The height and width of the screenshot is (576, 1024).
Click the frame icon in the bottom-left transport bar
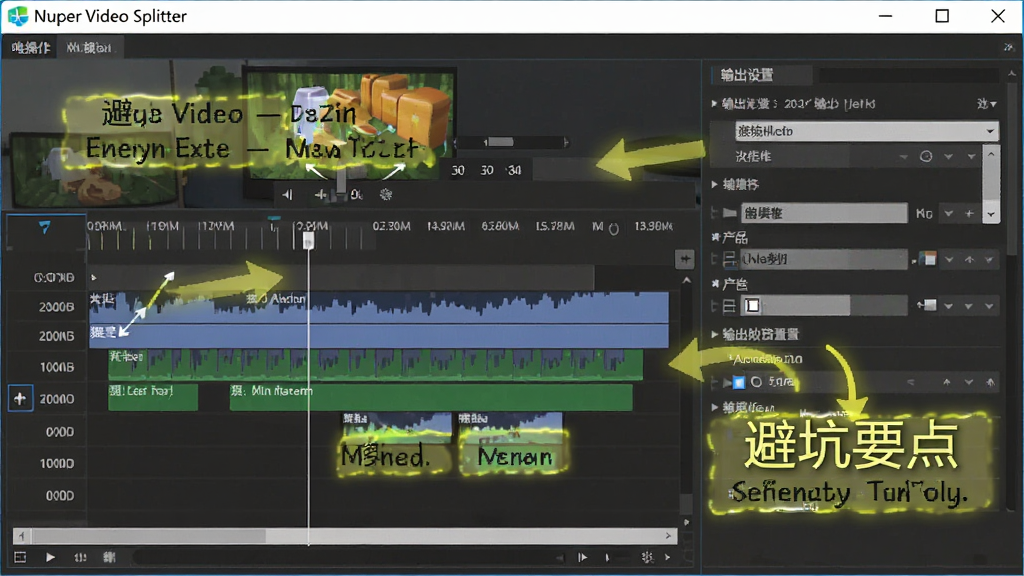[20, 557]
